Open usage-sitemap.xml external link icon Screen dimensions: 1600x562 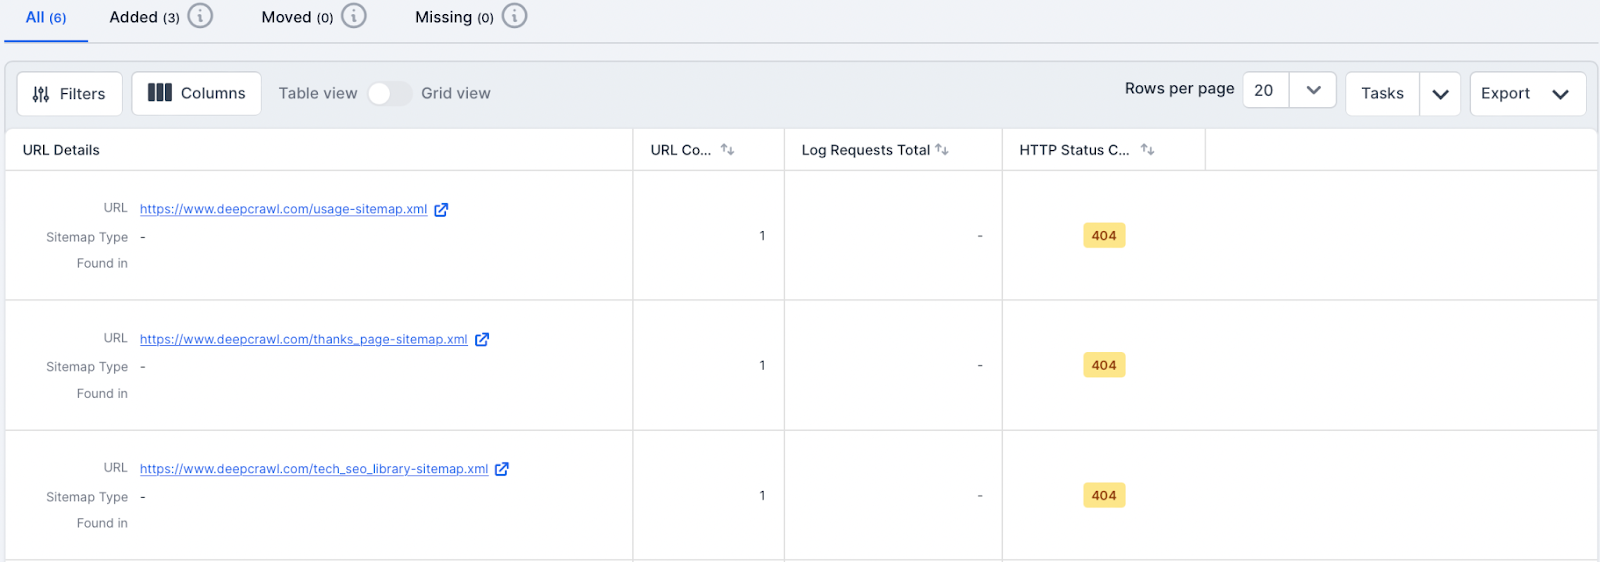pyautogui.click(x=441, y=210)
